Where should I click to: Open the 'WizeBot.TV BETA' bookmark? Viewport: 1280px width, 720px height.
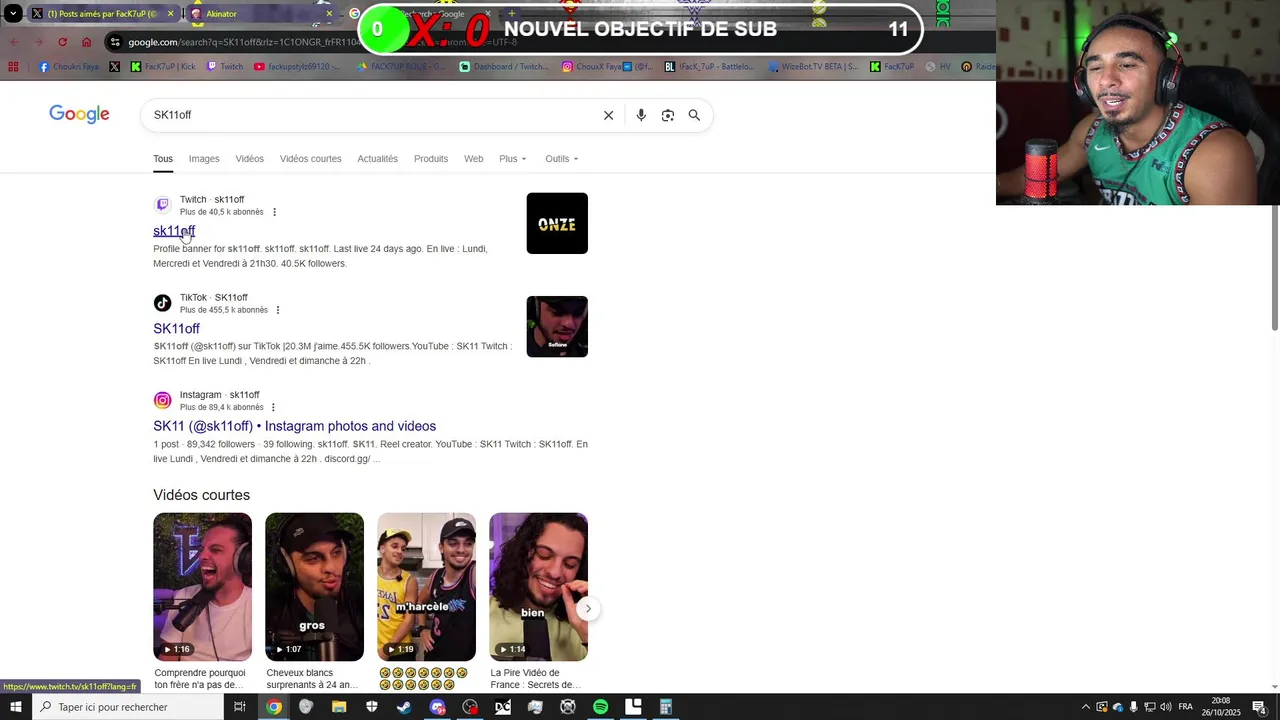tap(813, 67)
